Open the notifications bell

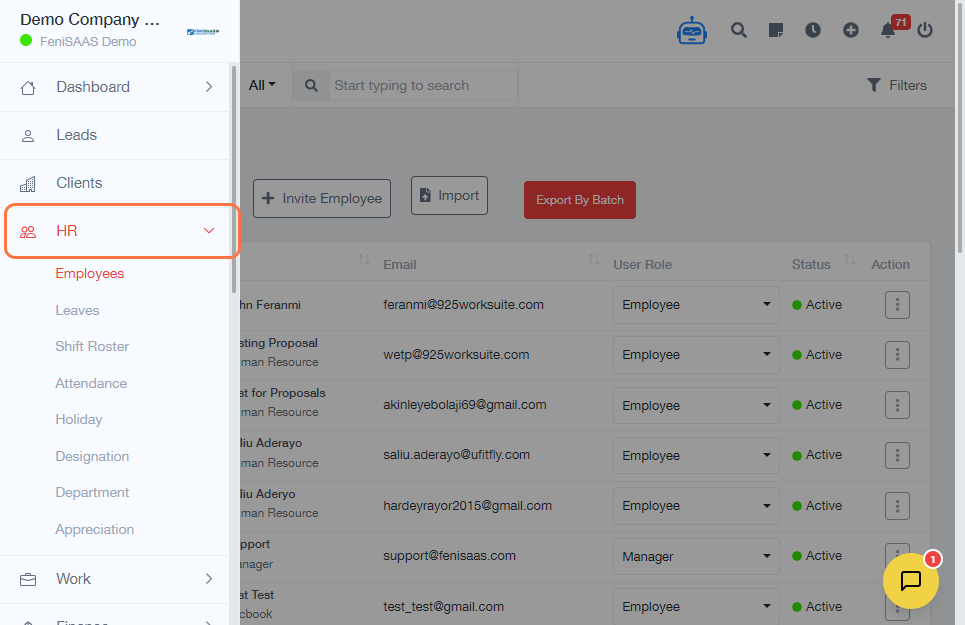888,30
